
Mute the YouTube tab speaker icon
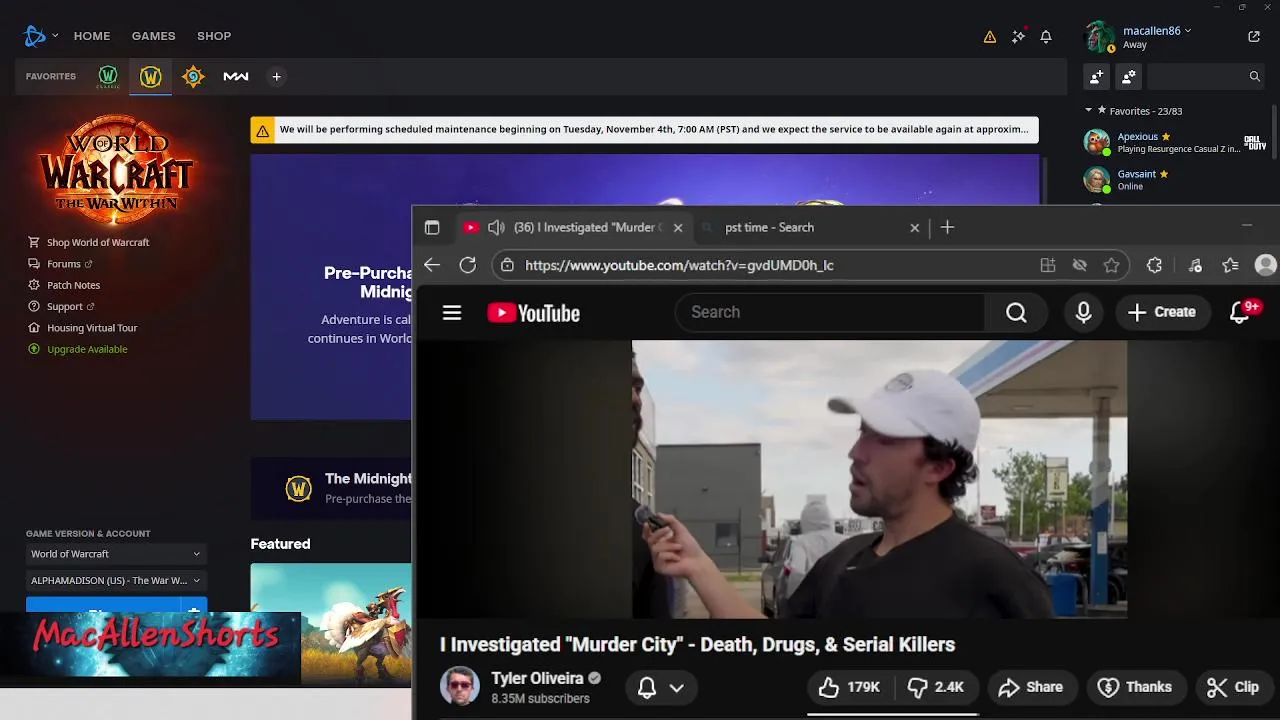(496, 227)
